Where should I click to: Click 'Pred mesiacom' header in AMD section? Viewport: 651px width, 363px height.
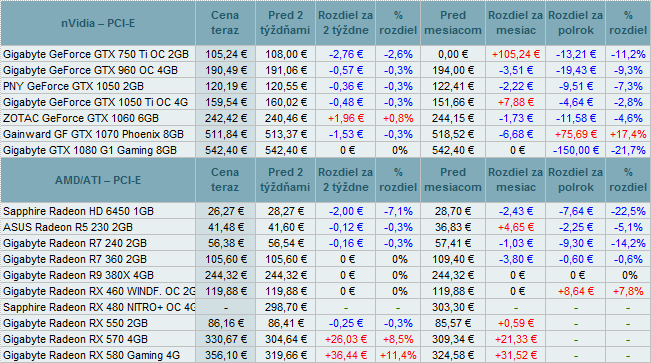coord(453,180)
